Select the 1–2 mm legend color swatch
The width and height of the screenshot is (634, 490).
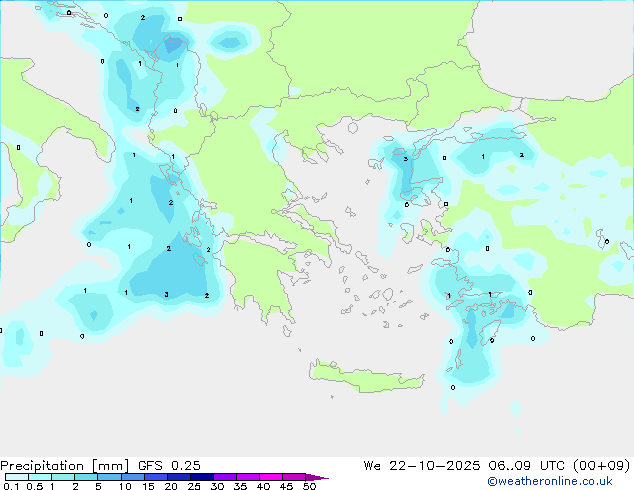pyautogui.click(x=63, y=477)
